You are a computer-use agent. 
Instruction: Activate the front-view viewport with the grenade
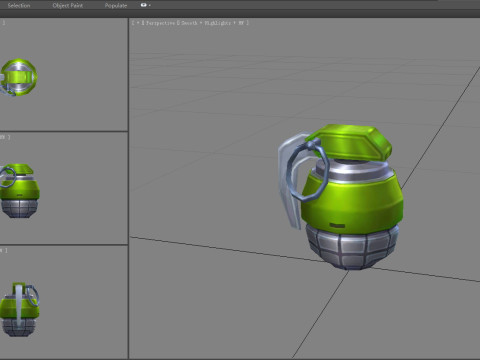tap(63, 188)
